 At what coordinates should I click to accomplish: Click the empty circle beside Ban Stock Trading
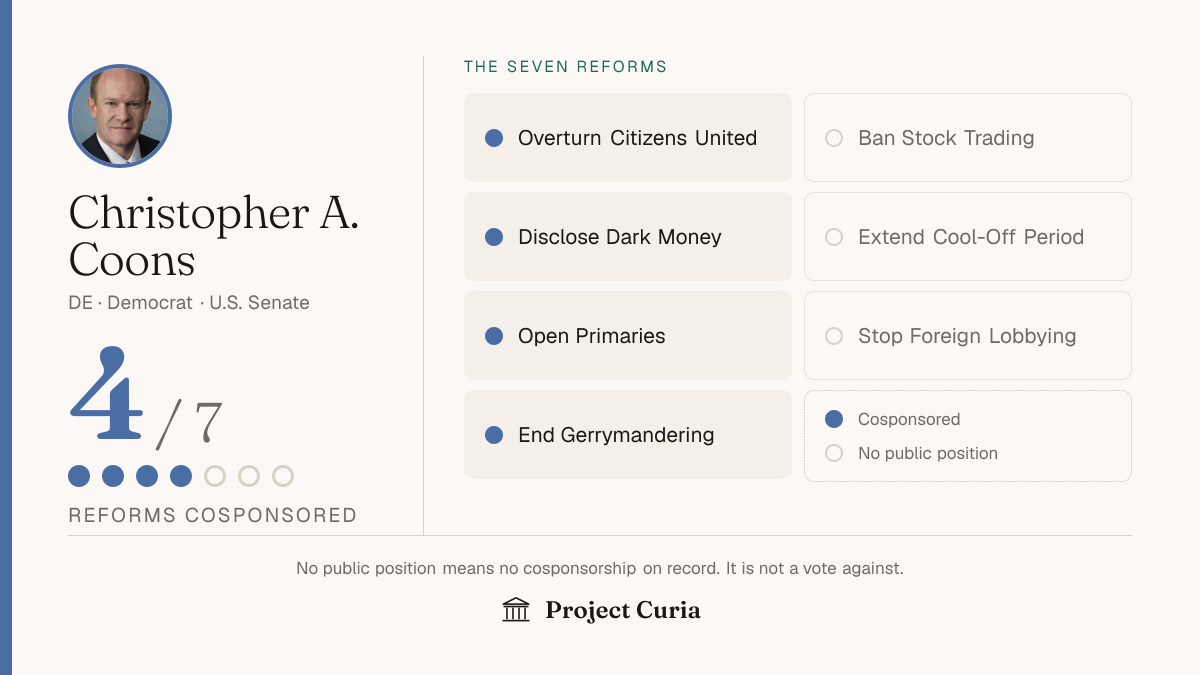(x=834, y=138)
